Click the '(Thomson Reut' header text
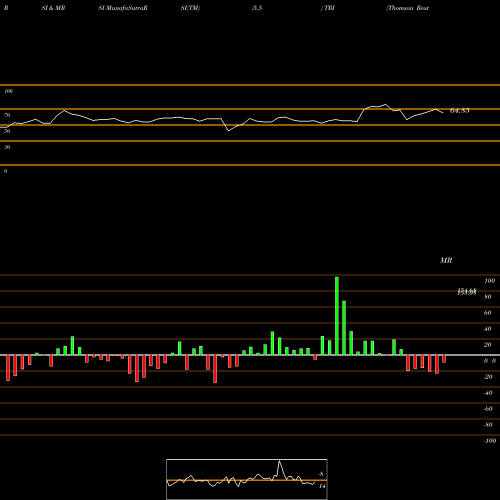 point(407,8)
